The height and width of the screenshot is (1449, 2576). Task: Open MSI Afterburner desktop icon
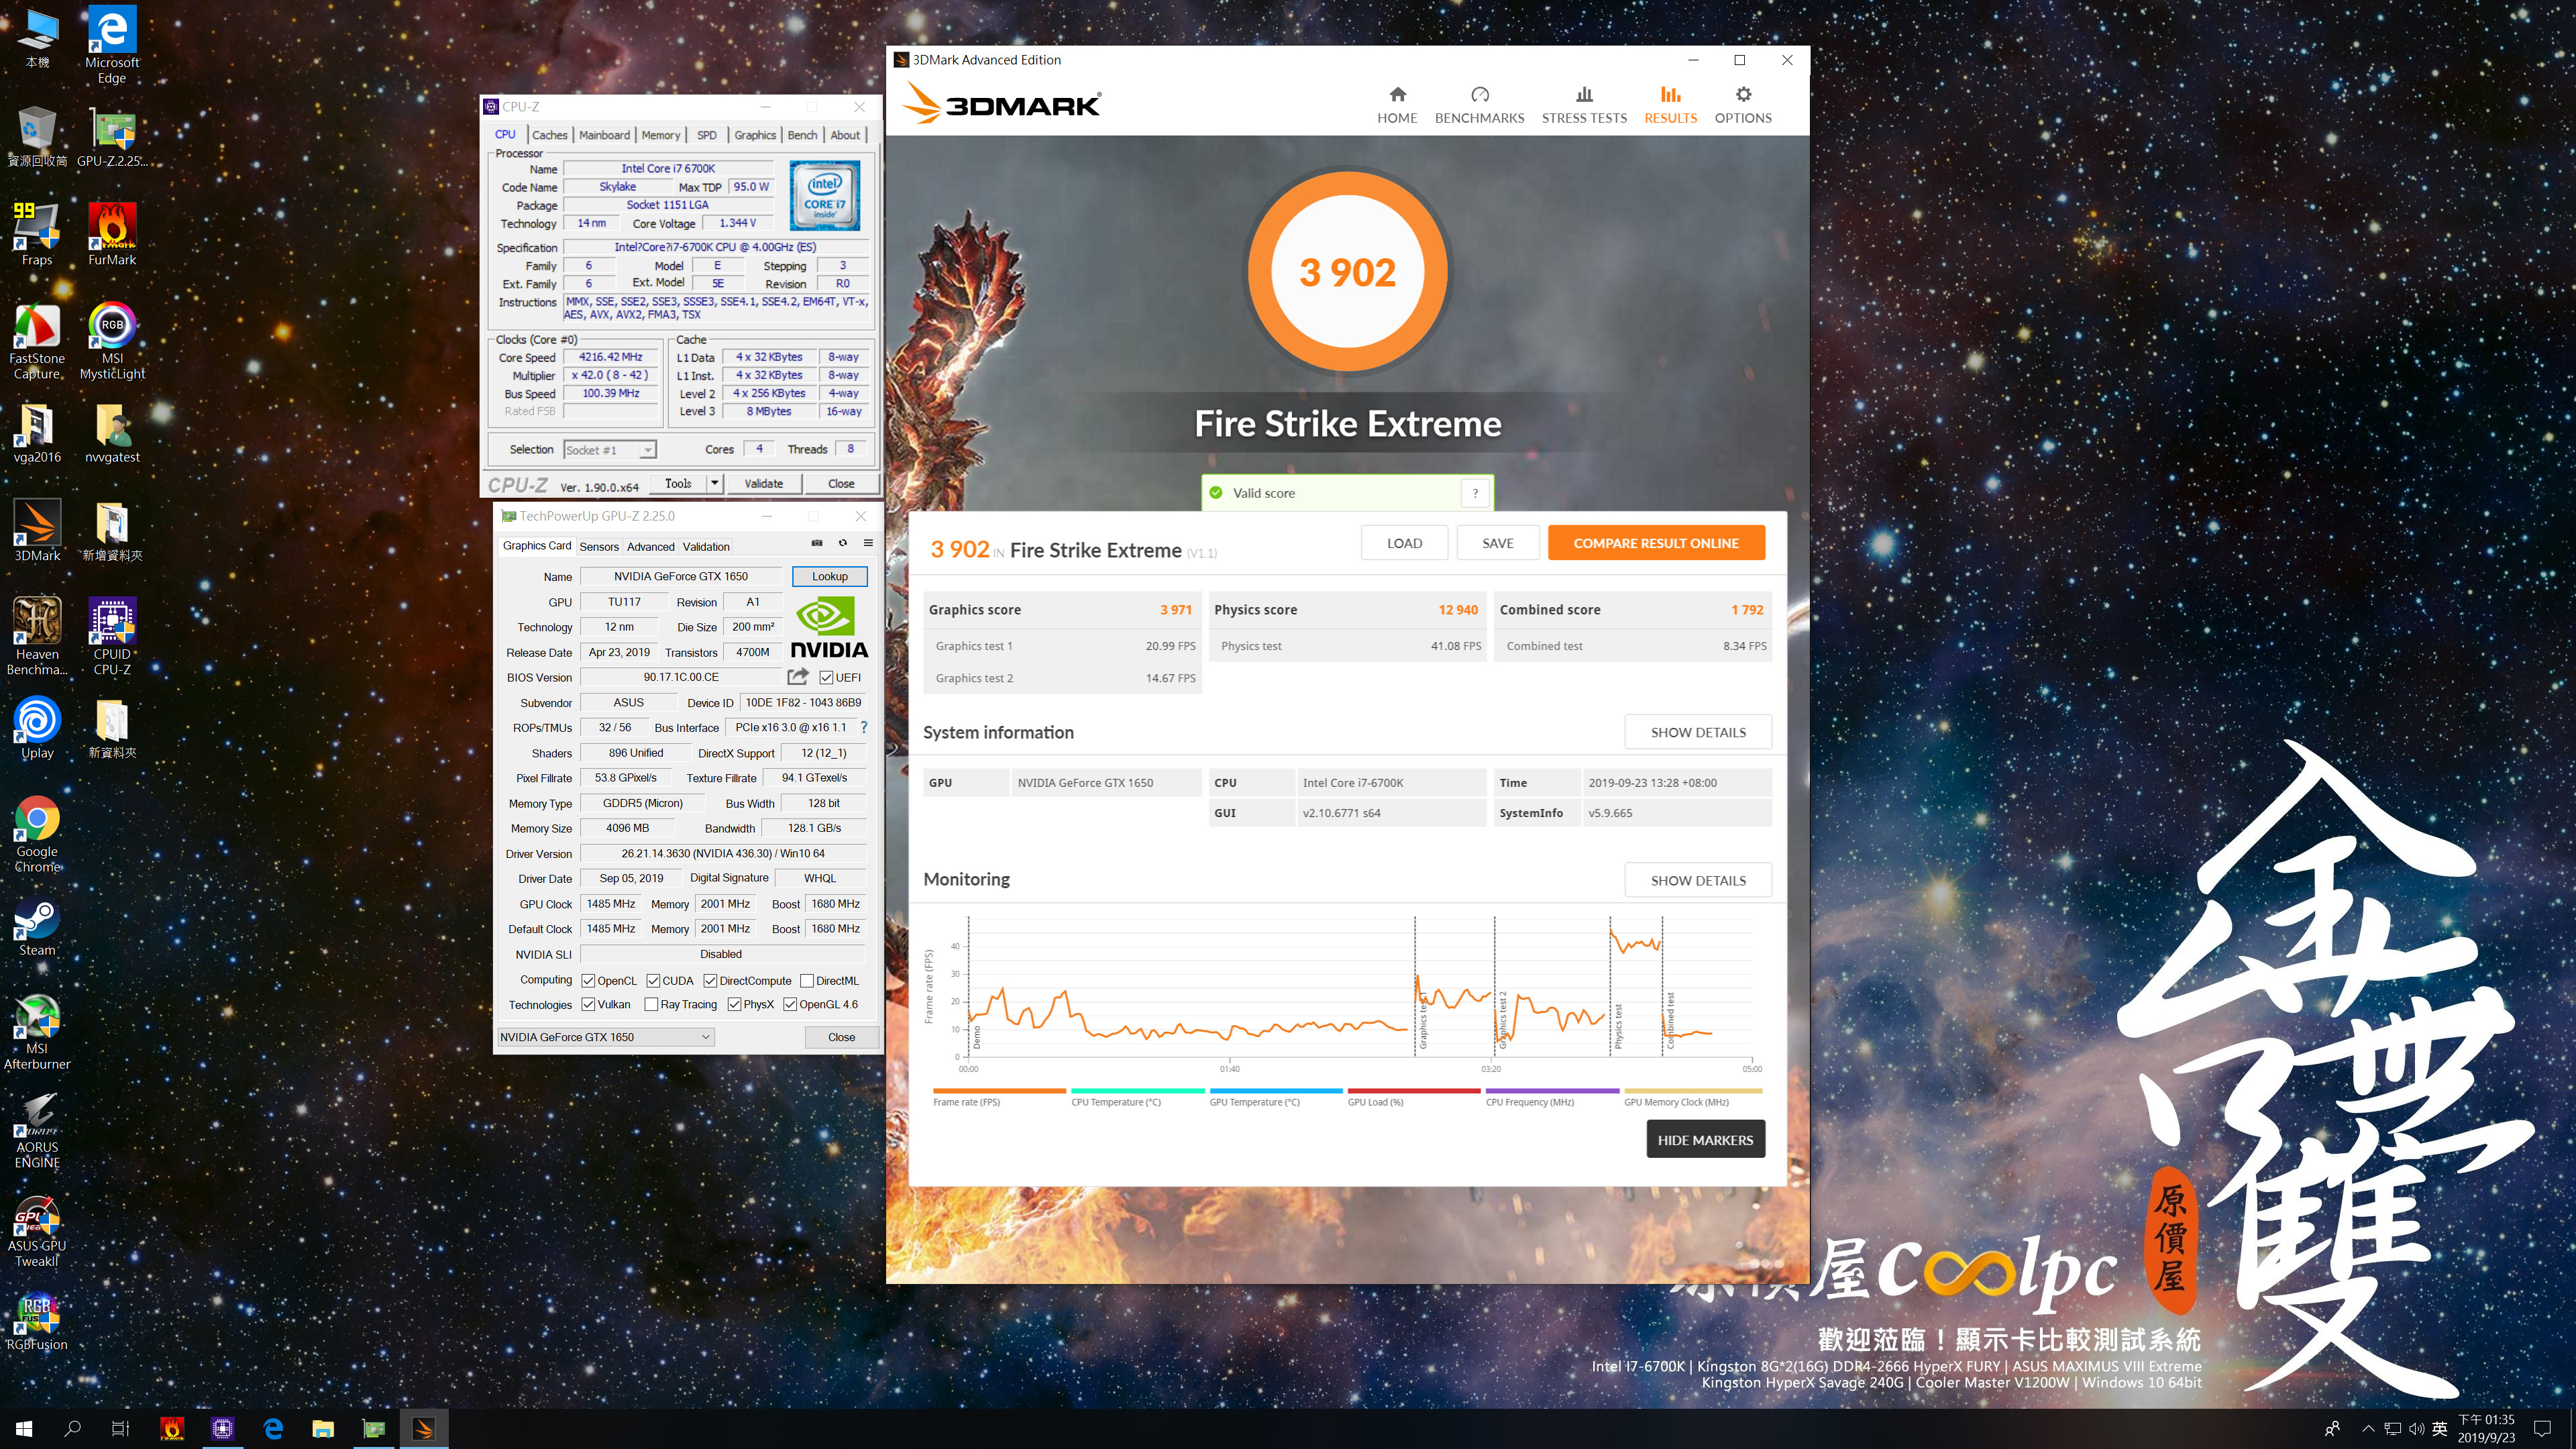click(37, 1032)
